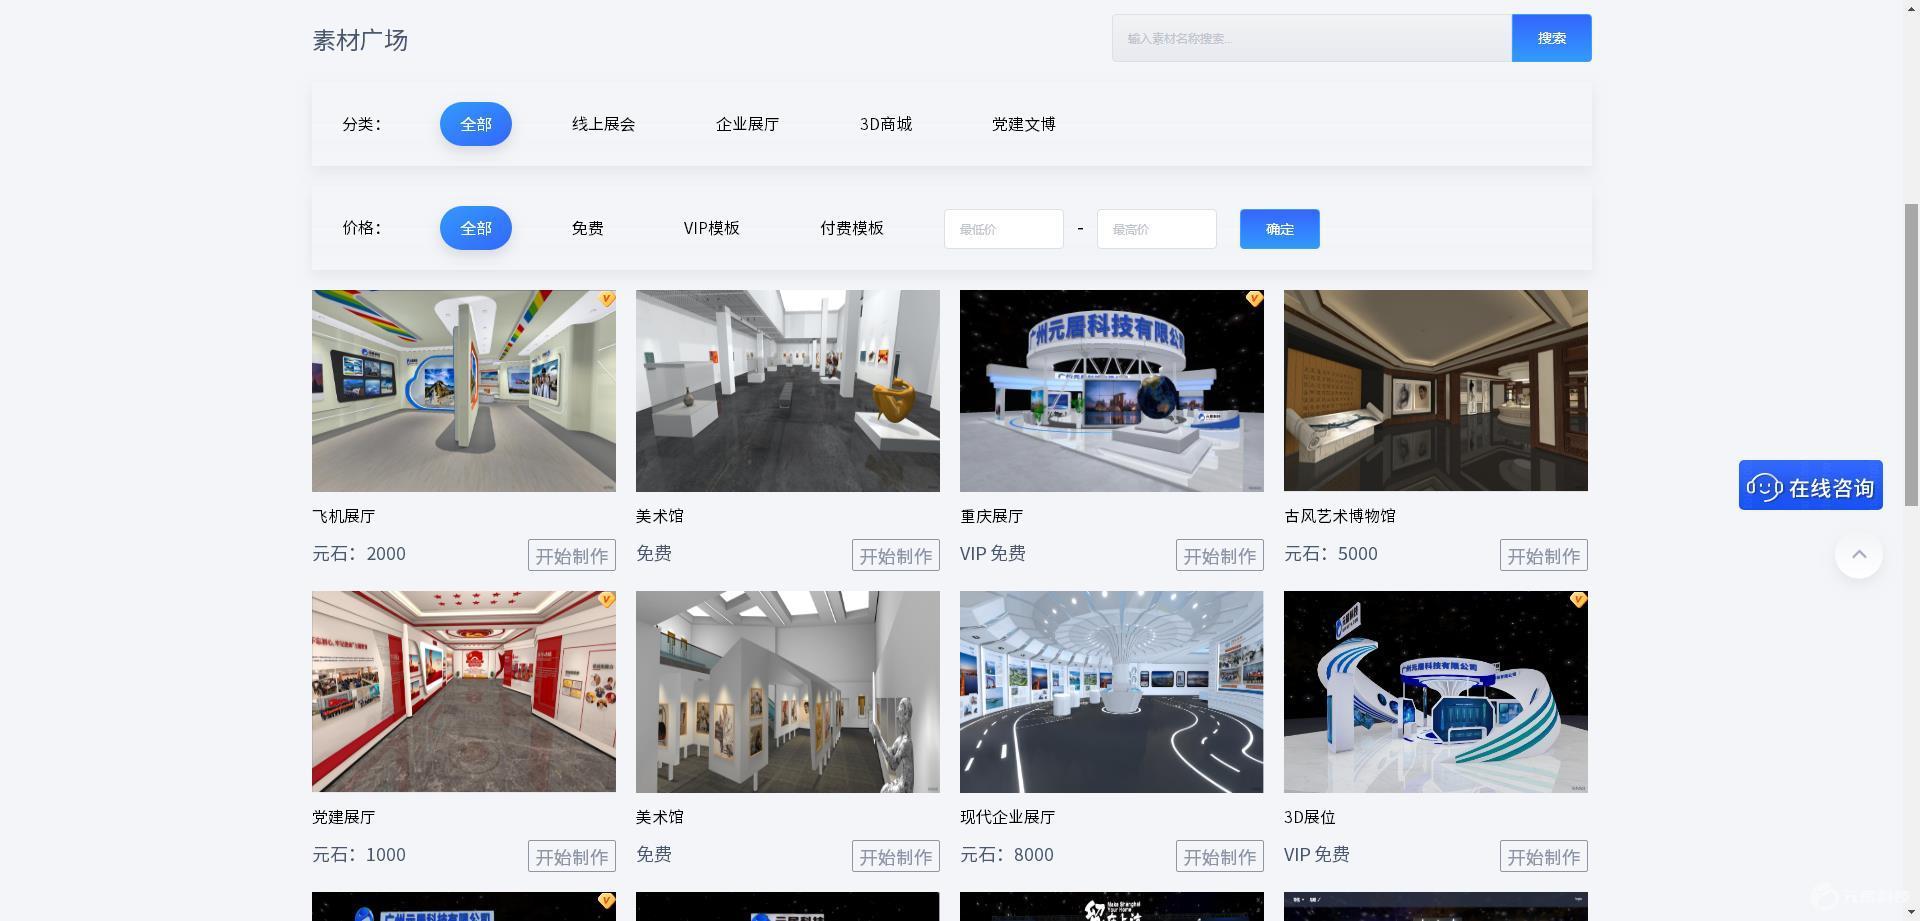
Task: Open the 在线咨询 online chat widget
Action: (1810, 485)
